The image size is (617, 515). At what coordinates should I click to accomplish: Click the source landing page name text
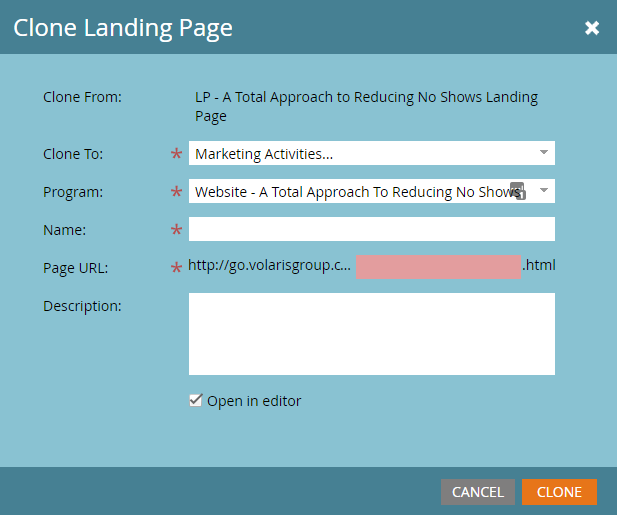(366, 106)
